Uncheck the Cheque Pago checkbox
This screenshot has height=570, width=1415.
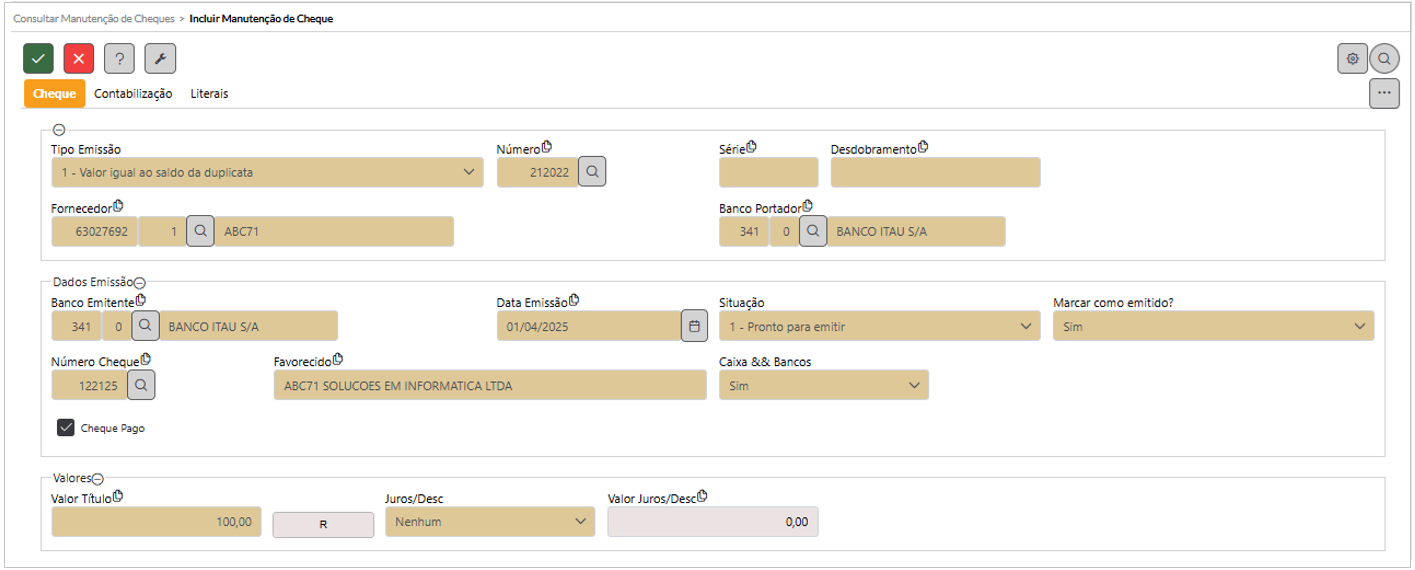point(66,428)
